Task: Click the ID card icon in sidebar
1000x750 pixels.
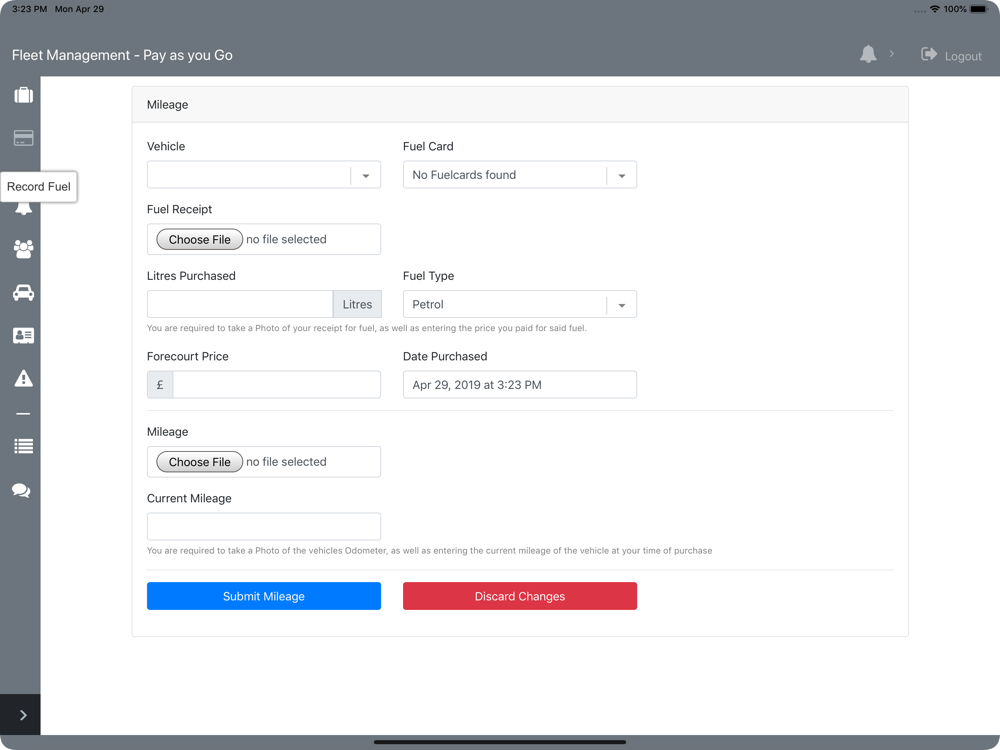Action: (x=23, y=336)
